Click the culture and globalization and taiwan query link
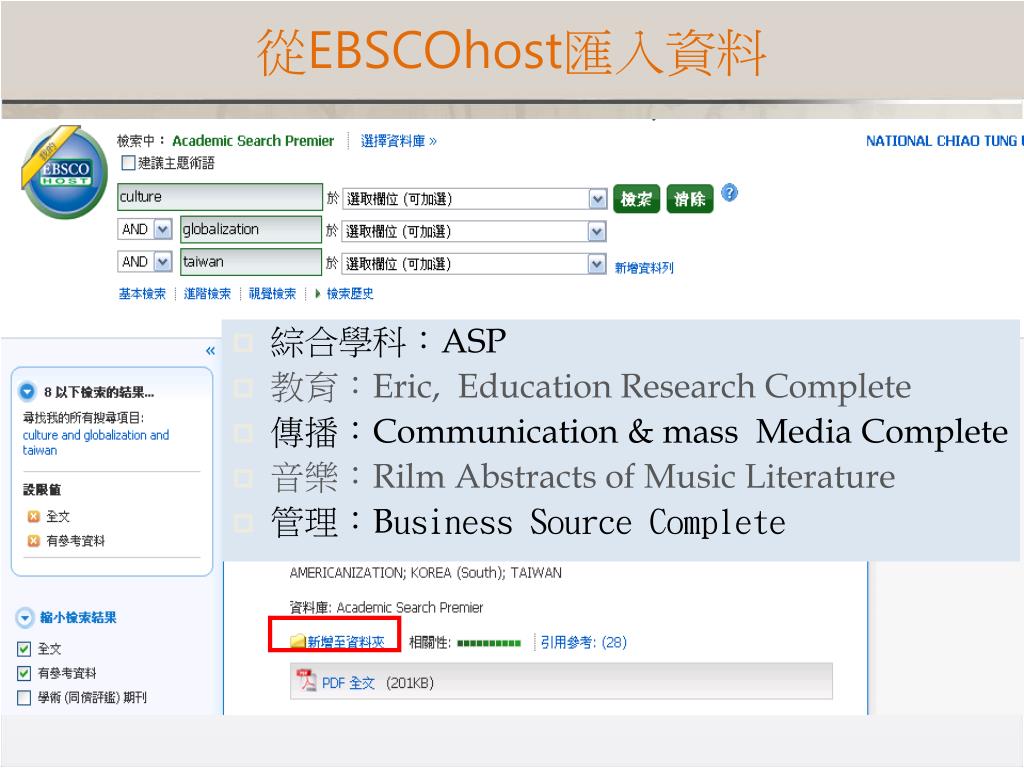The width and height of the screenshot is (1024, 768). click(95, 442)
